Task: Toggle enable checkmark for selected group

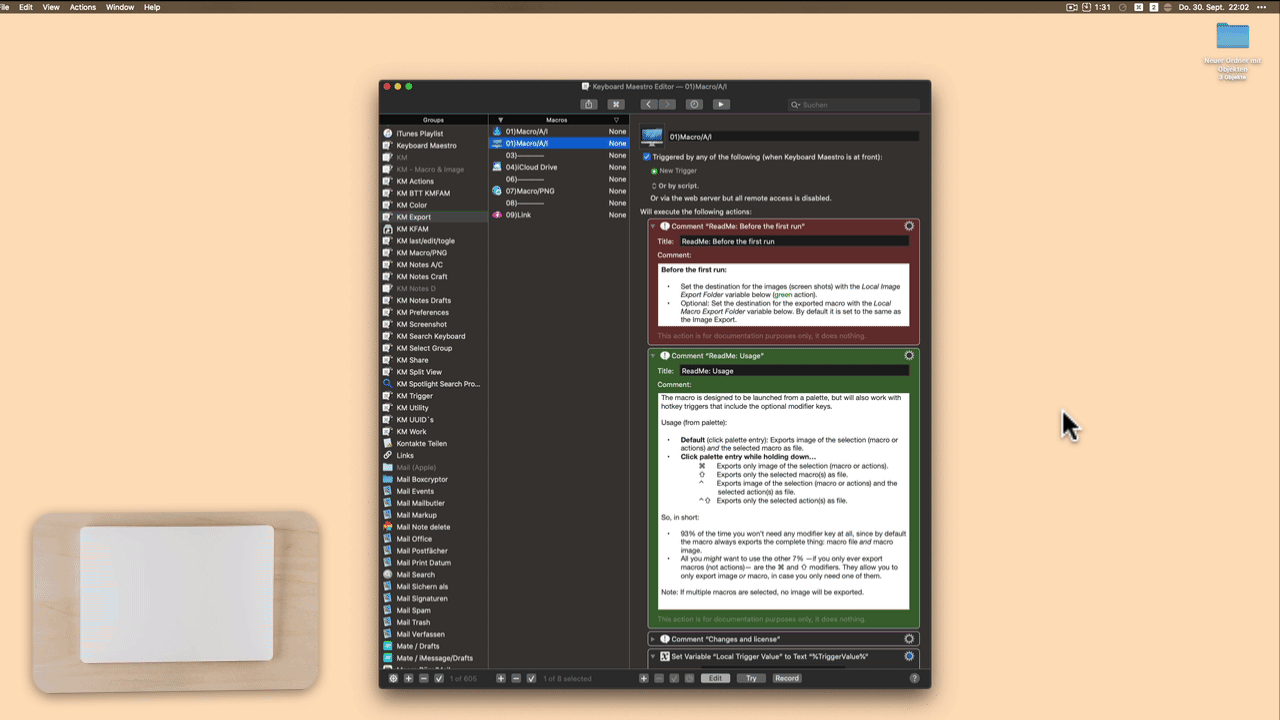Action: tap(439, 678)
